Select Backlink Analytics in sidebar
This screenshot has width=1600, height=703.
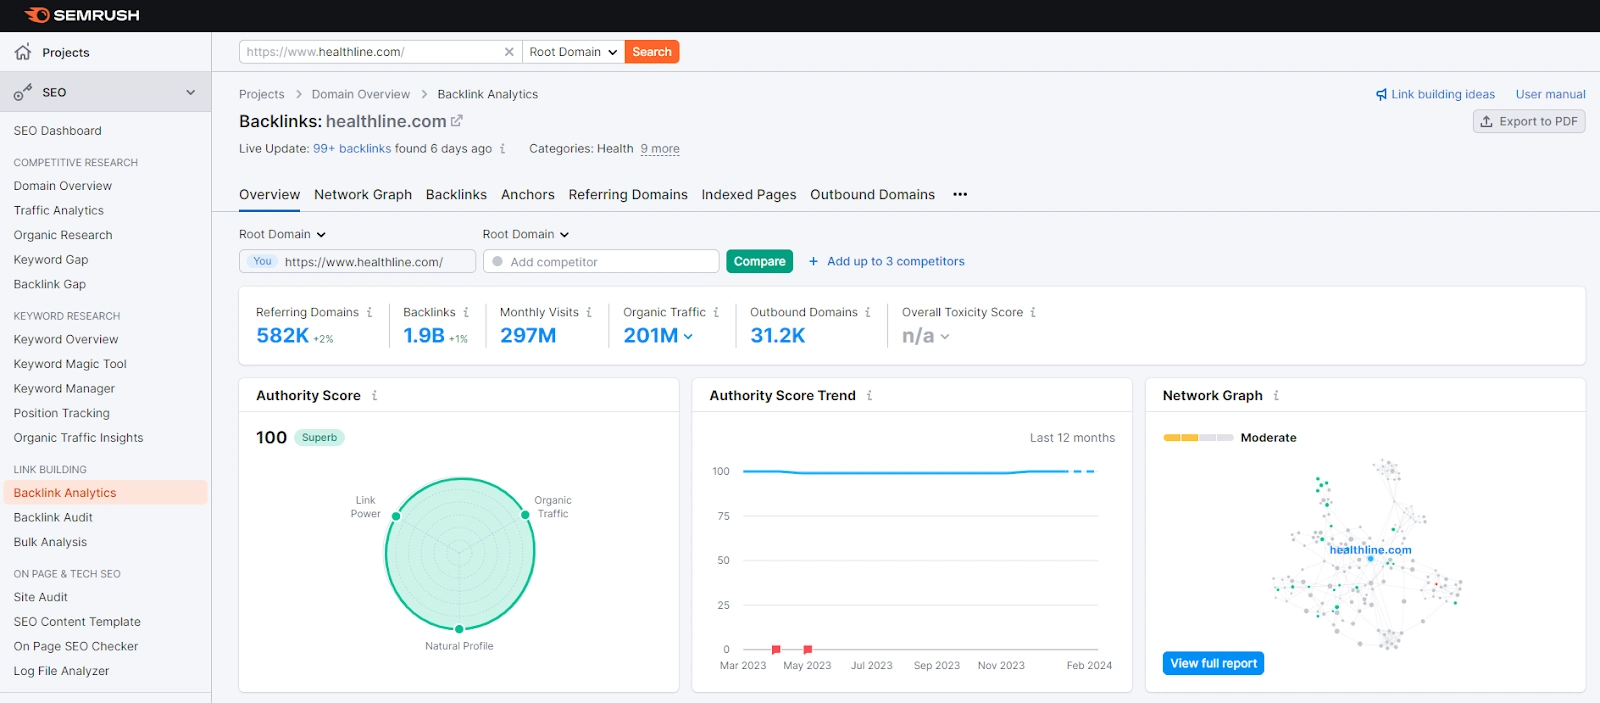105,493
